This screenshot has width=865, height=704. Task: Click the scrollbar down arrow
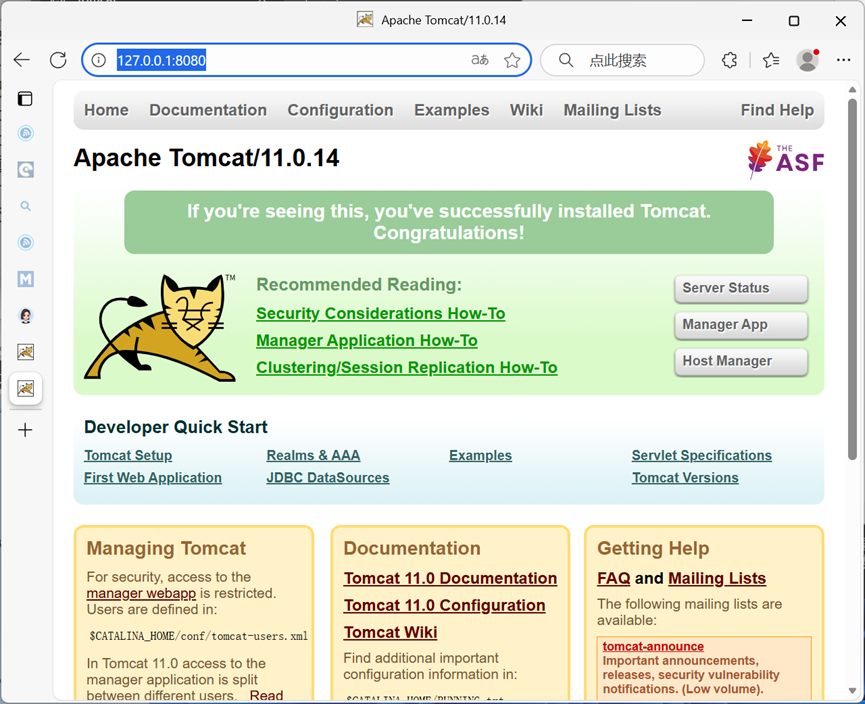(x=852, y=691)
